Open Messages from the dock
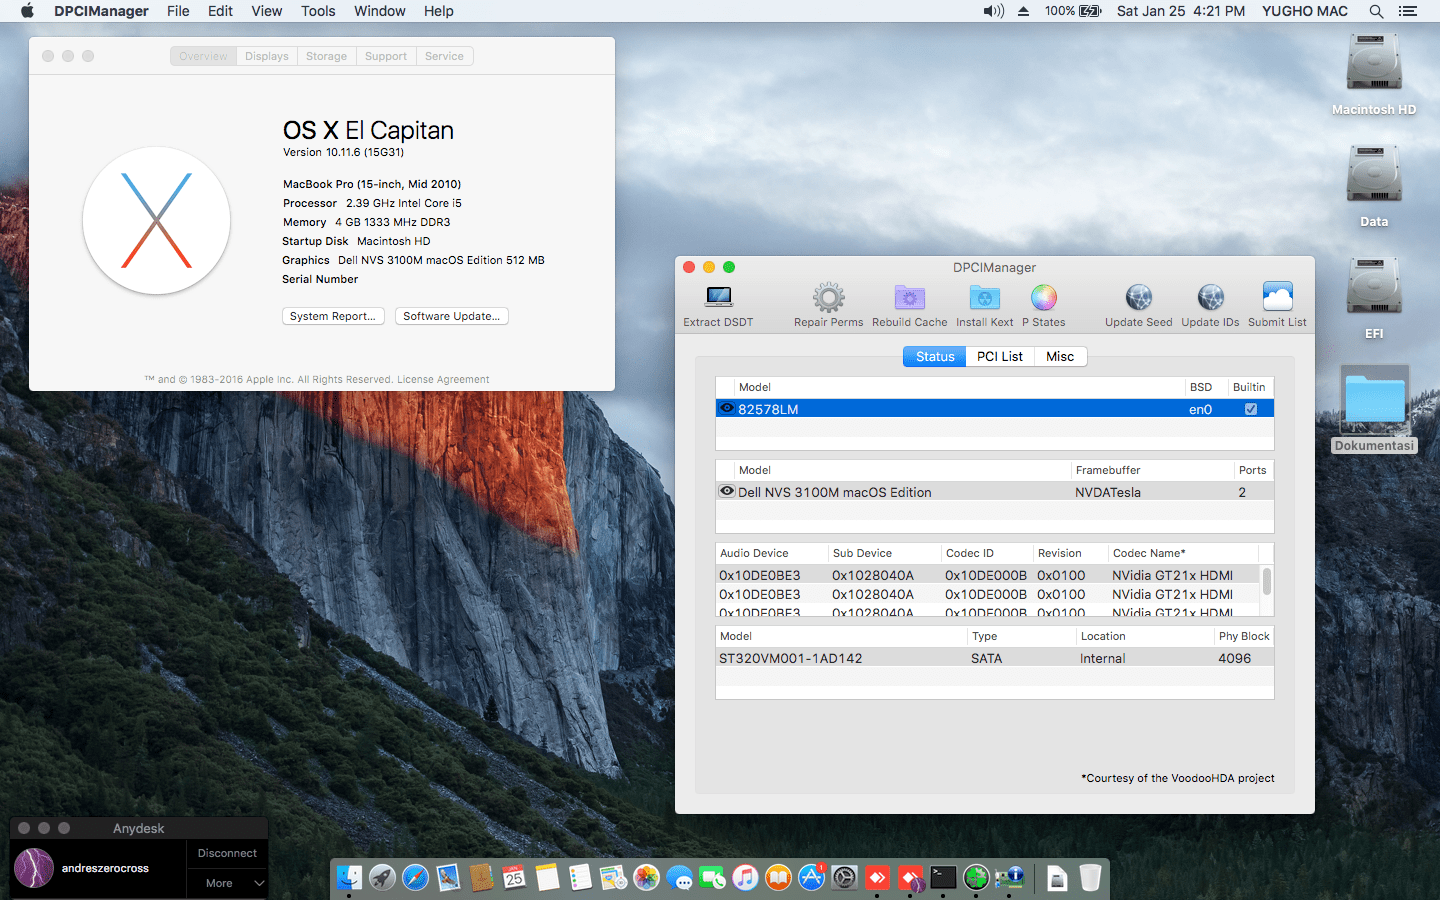The height and width of the screenshot is (900, 1440). pyautogui.click(x=679, y=877)
